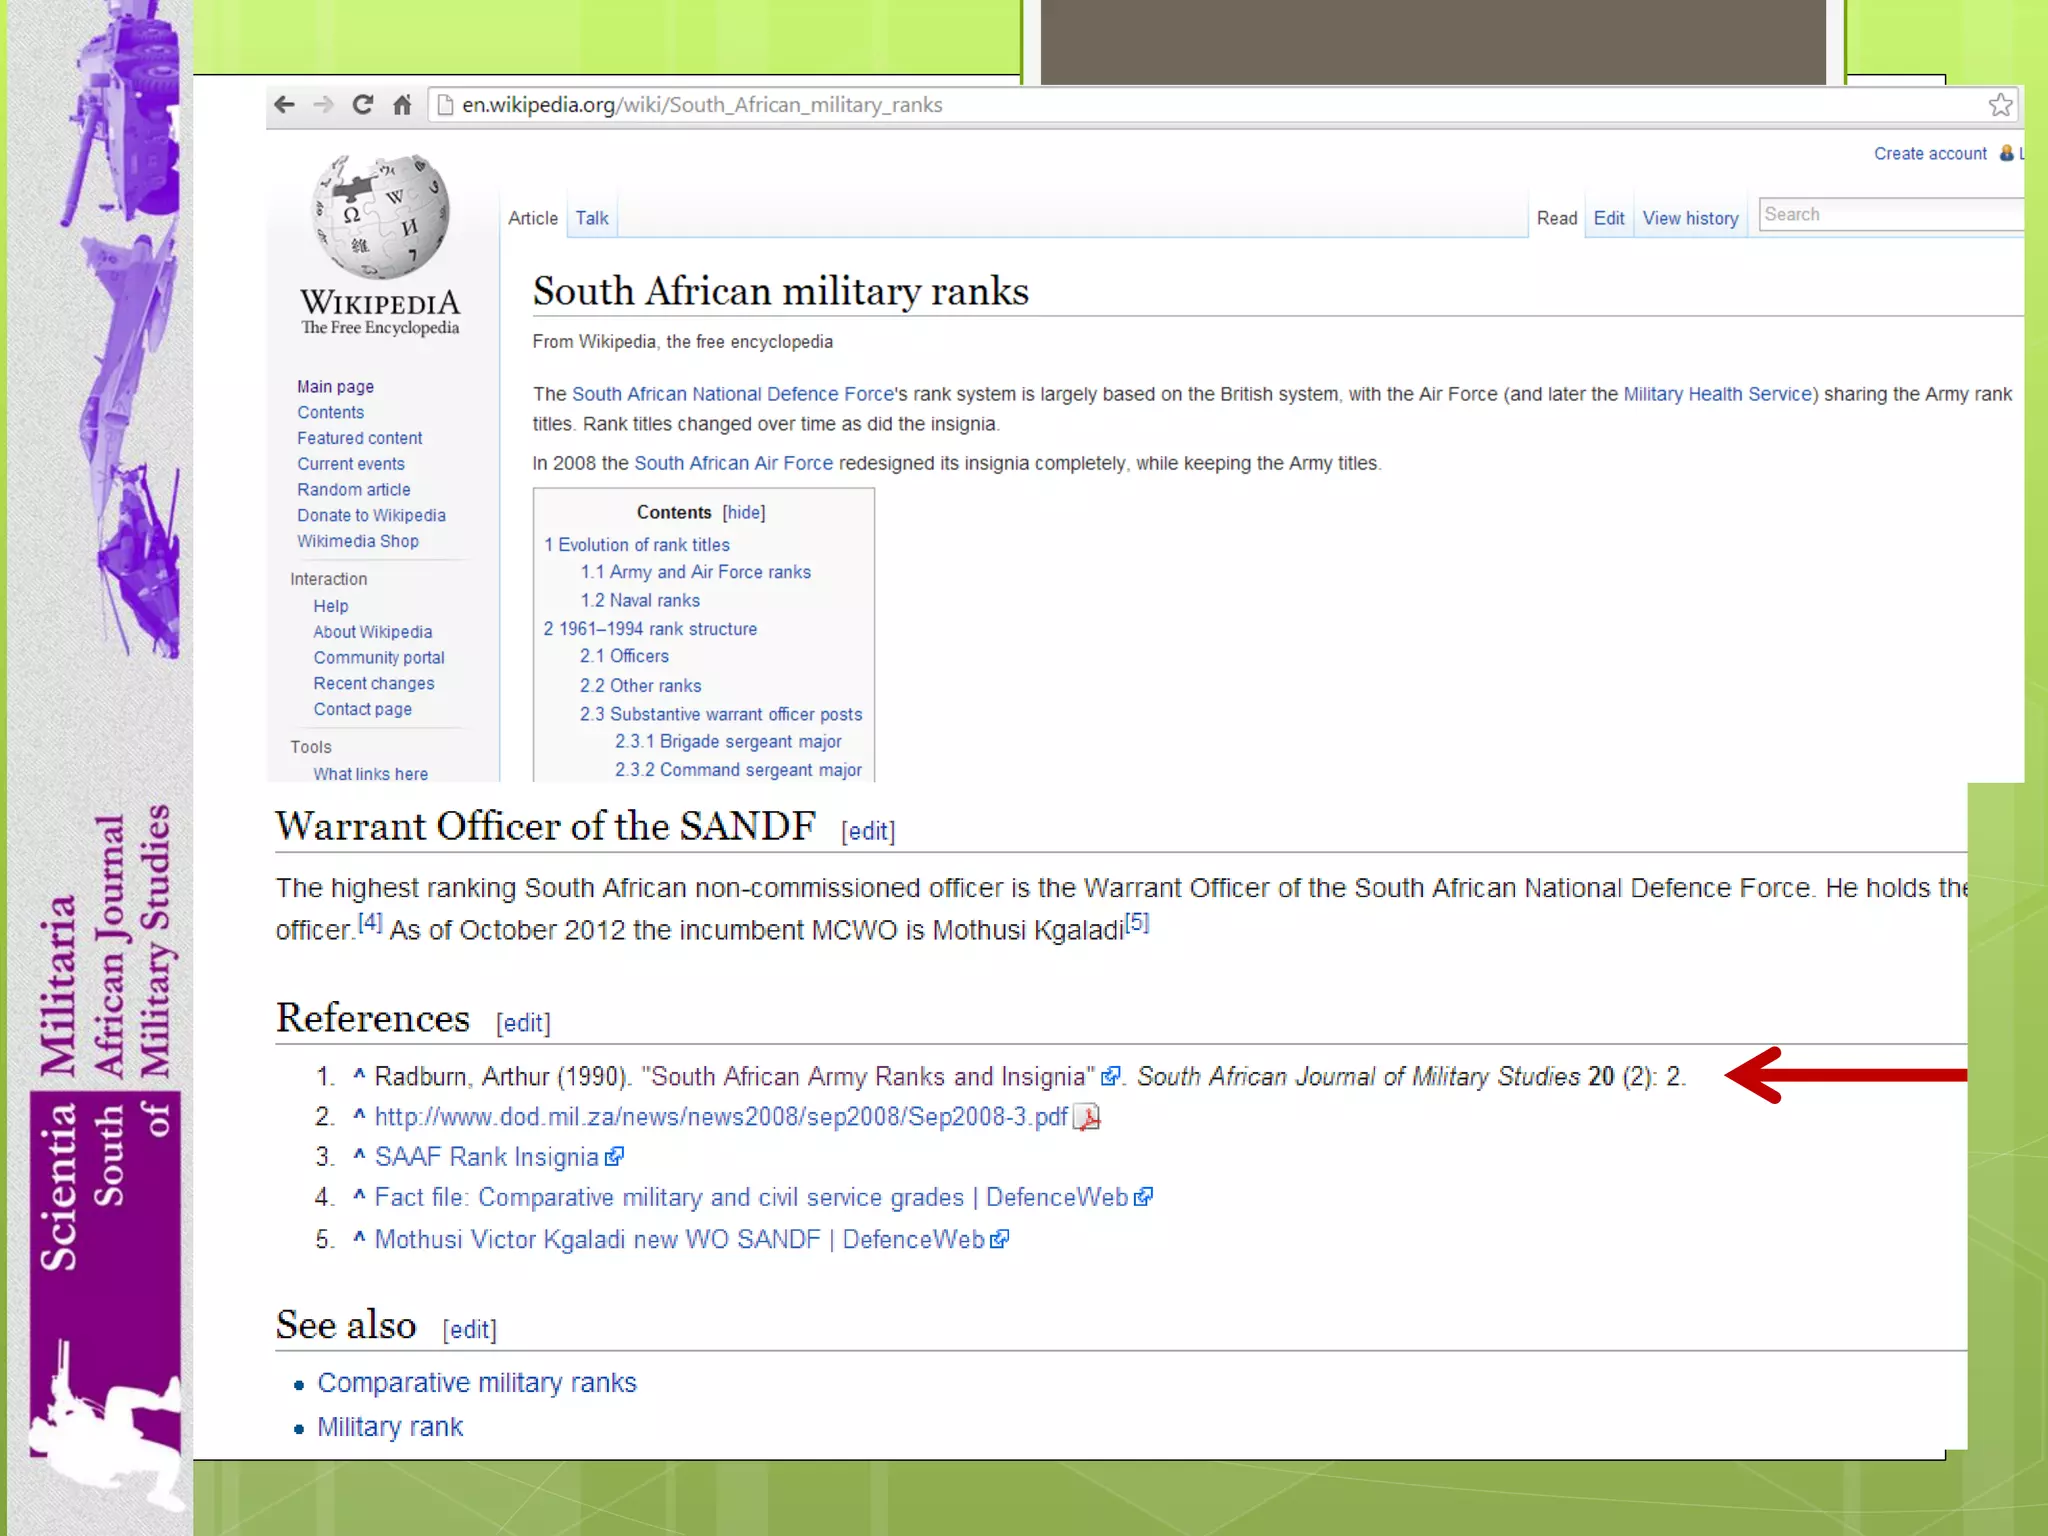
Task: Edit the References section
Action: (x=523, y=1023)
